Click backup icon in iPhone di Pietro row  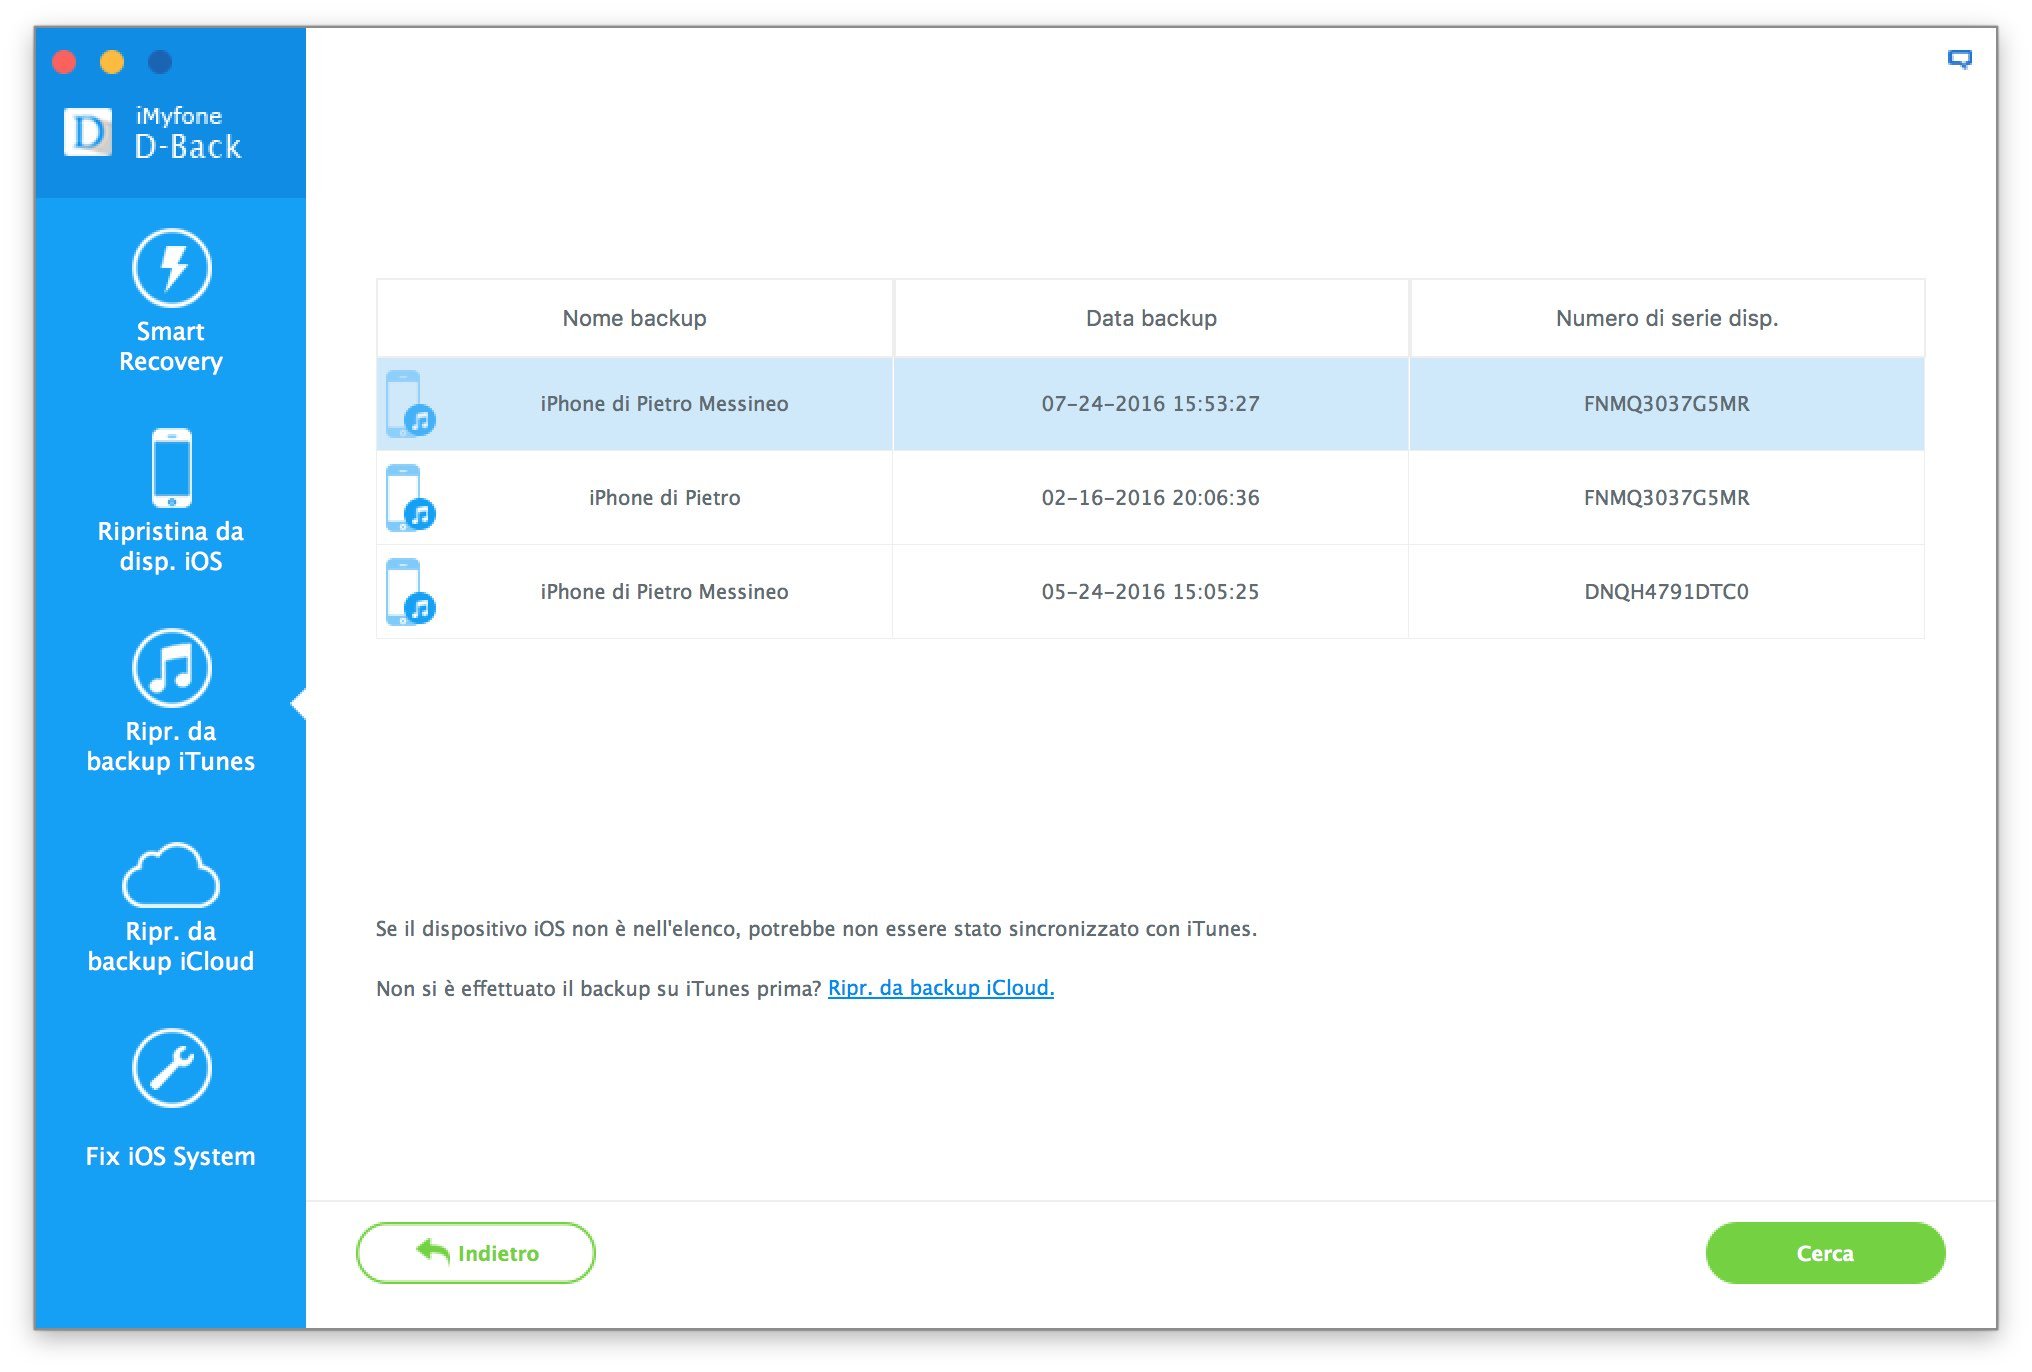click(x=410, y=498)
